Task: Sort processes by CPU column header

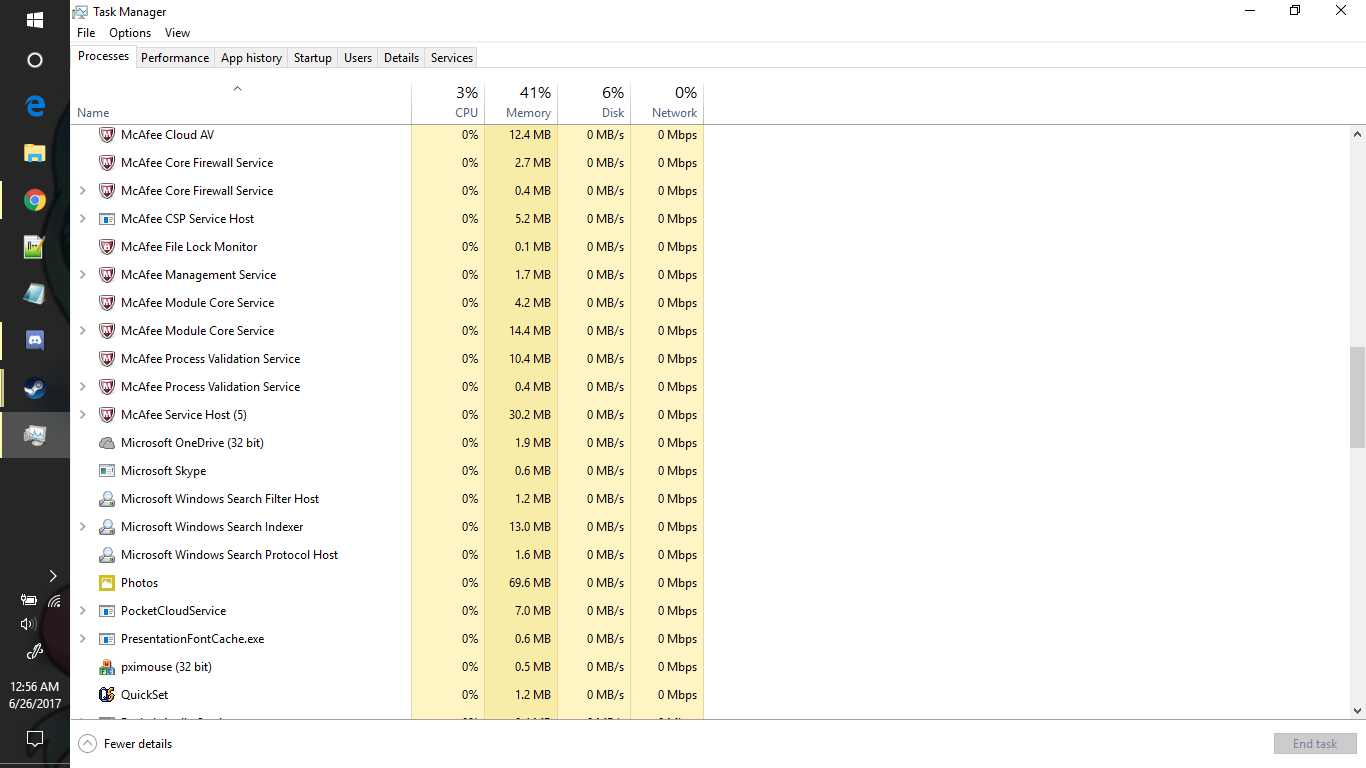Action: point(448,103)
